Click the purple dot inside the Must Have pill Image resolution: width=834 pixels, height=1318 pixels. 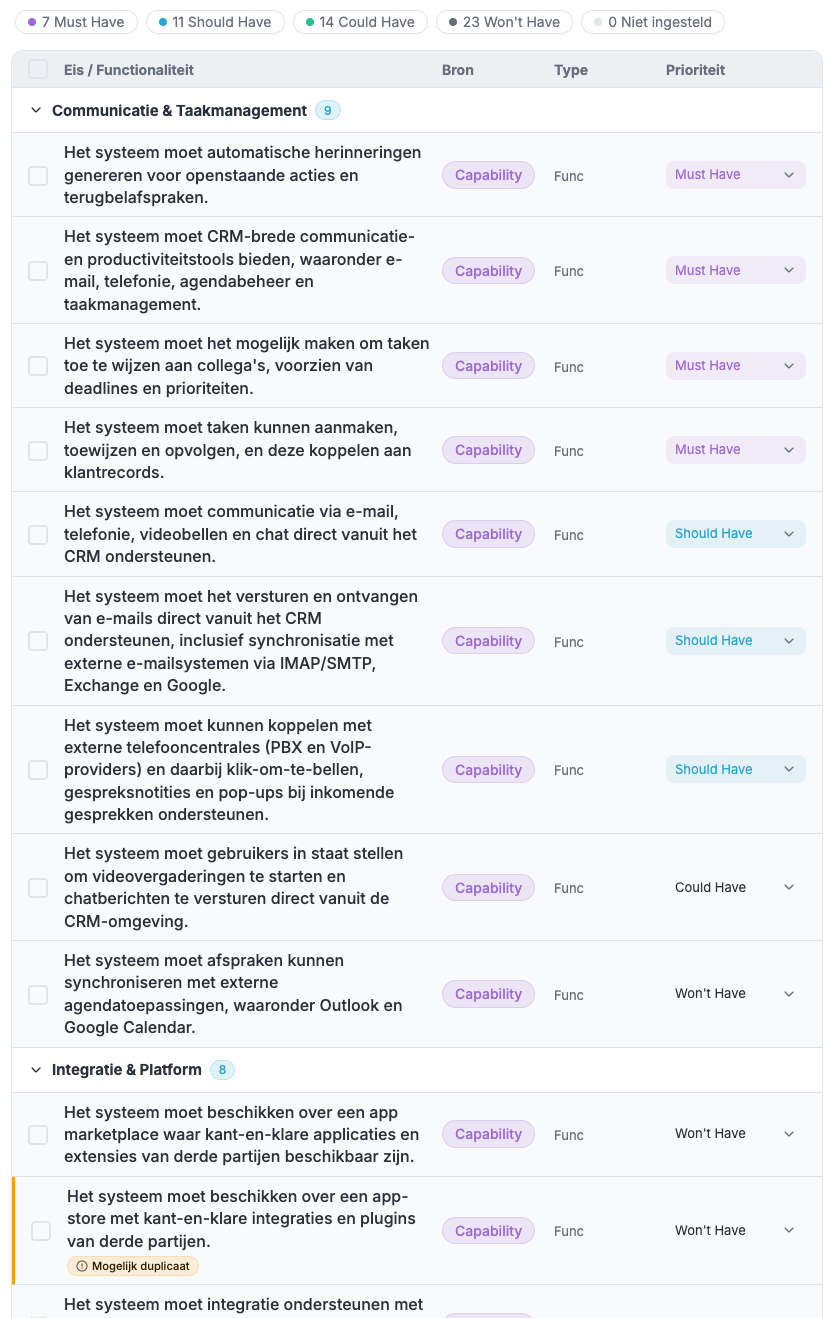[31, 21]
